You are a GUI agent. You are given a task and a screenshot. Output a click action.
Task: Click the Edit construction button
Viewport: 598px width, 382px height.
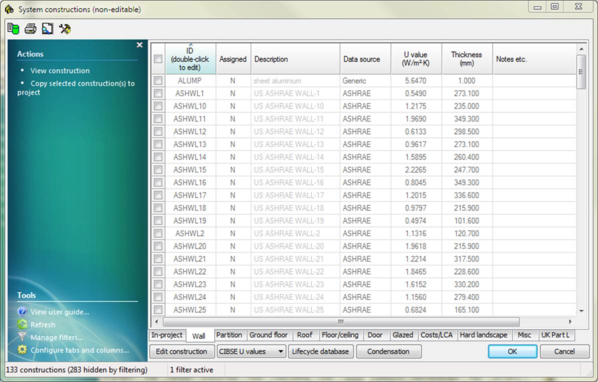click(x=181, y=352)
